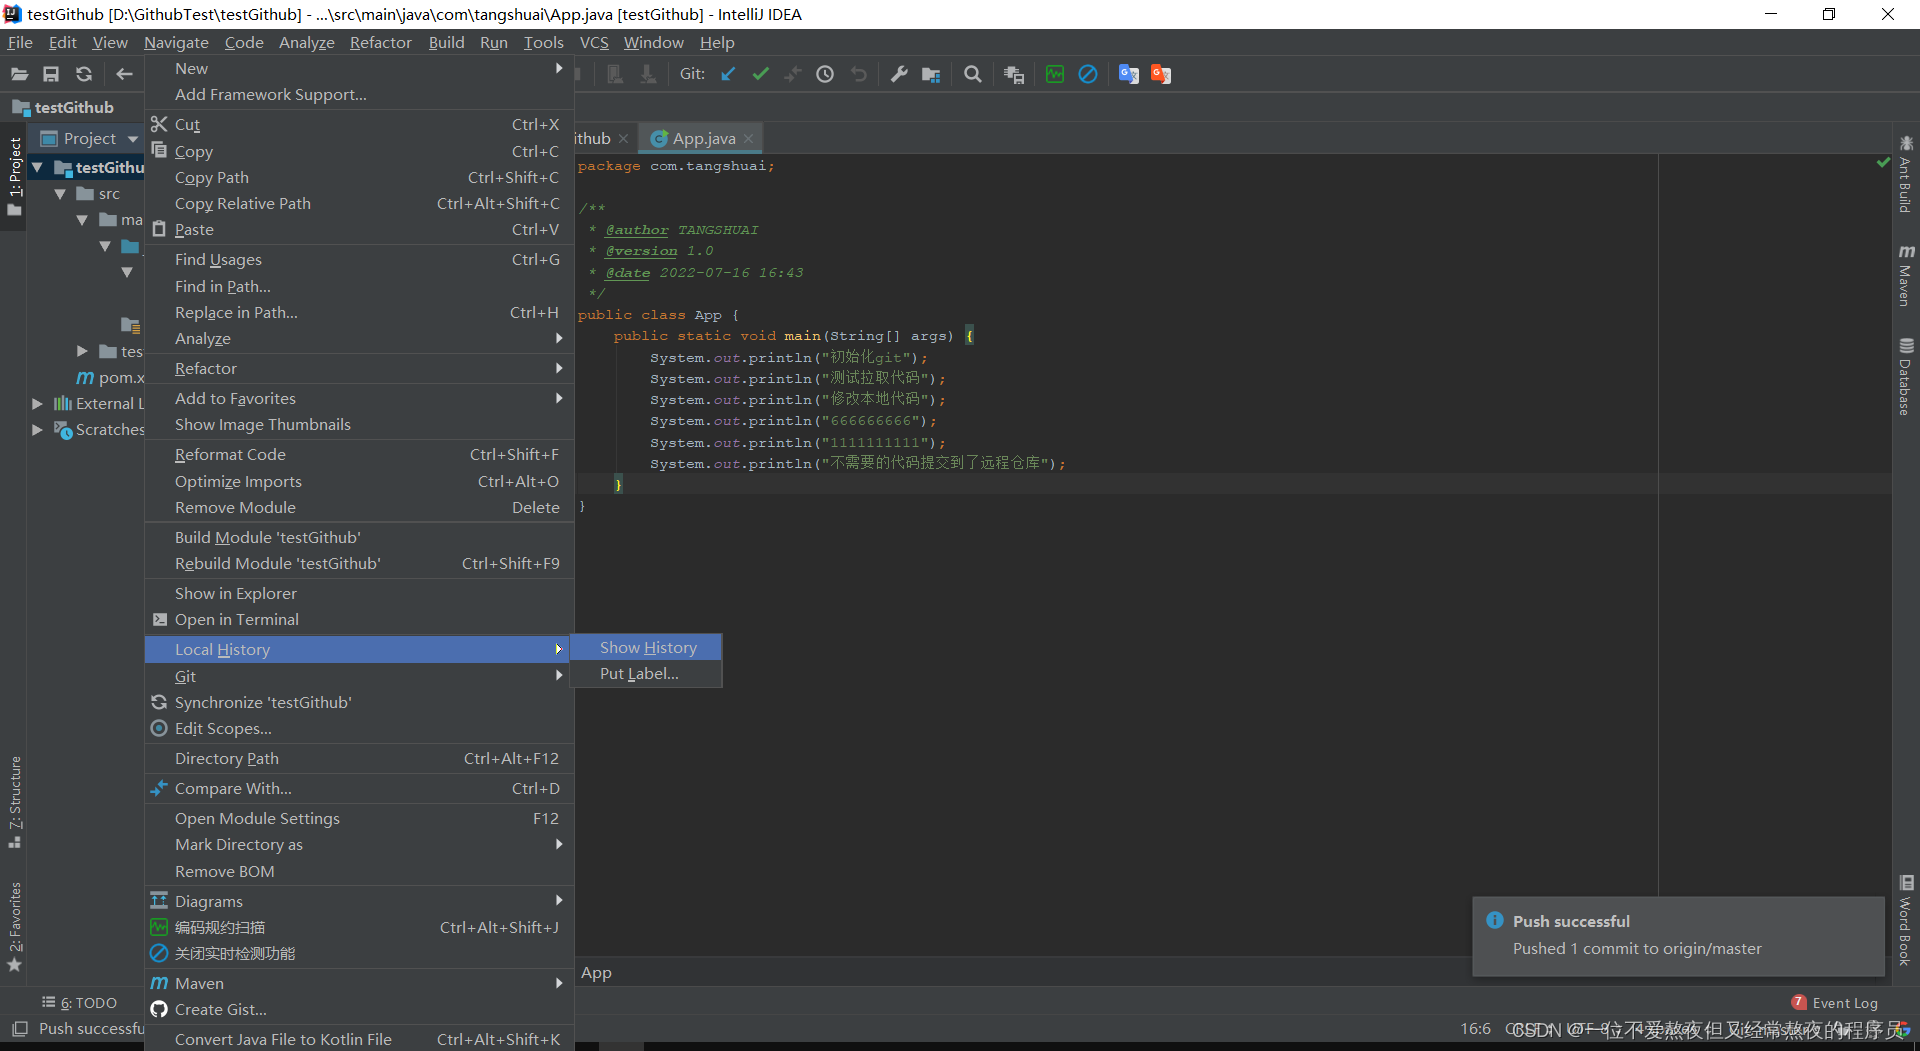Click App breadcrumb at editor bottom

click(x=596, y=973)
